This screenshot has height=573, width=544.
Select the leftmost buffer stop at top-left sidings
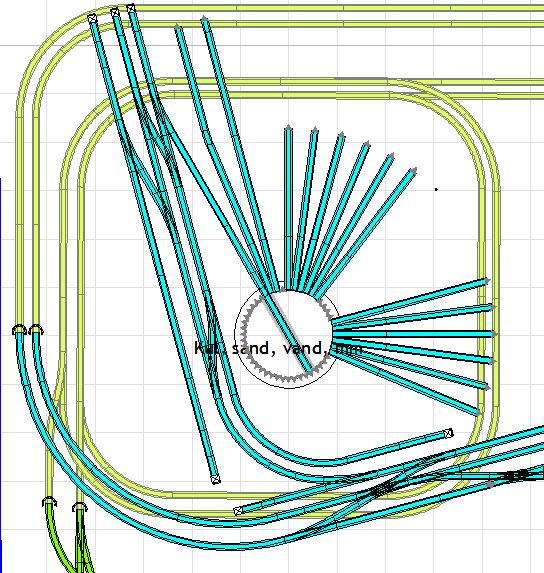tap(92, 18)
